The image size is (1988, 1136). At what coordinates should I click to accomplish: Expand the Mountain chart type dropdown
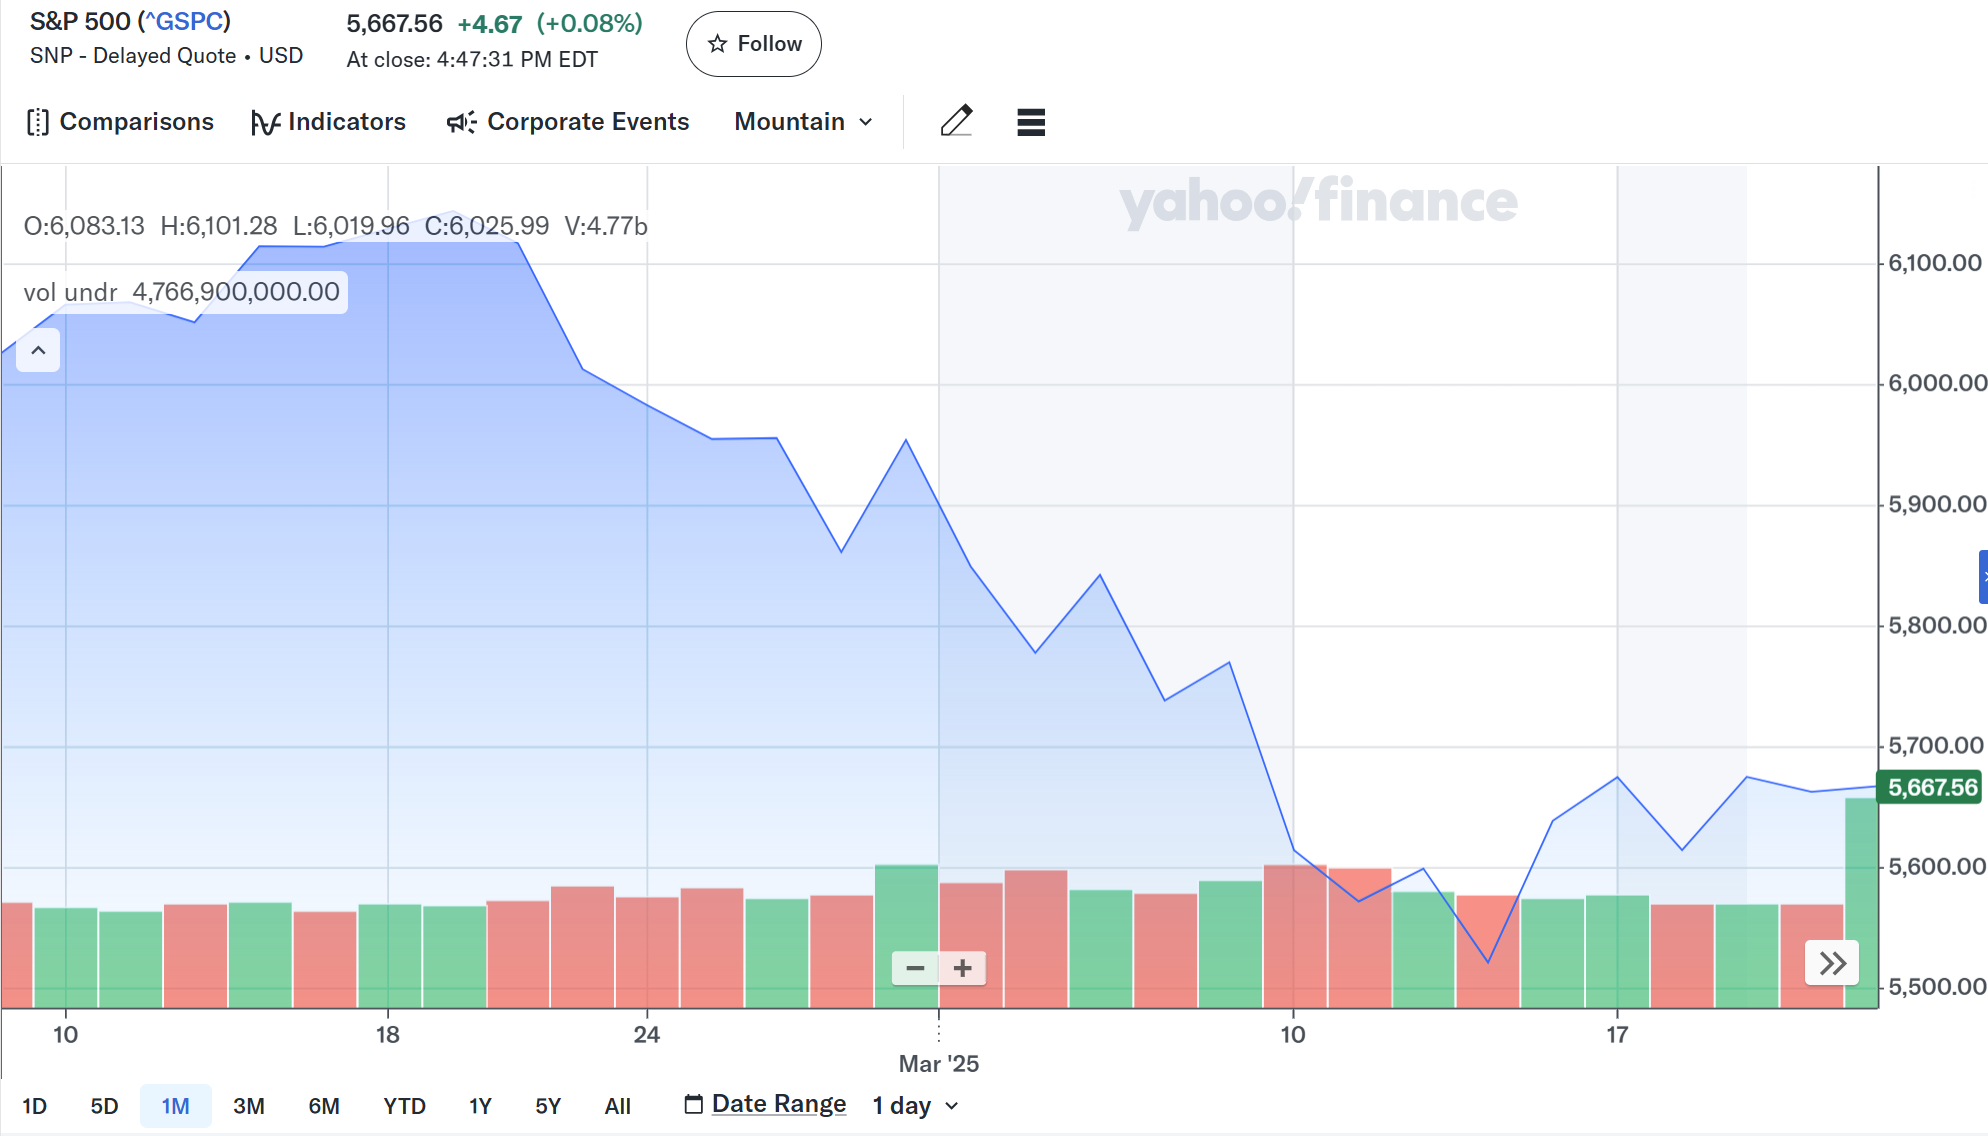click(804, 122)
